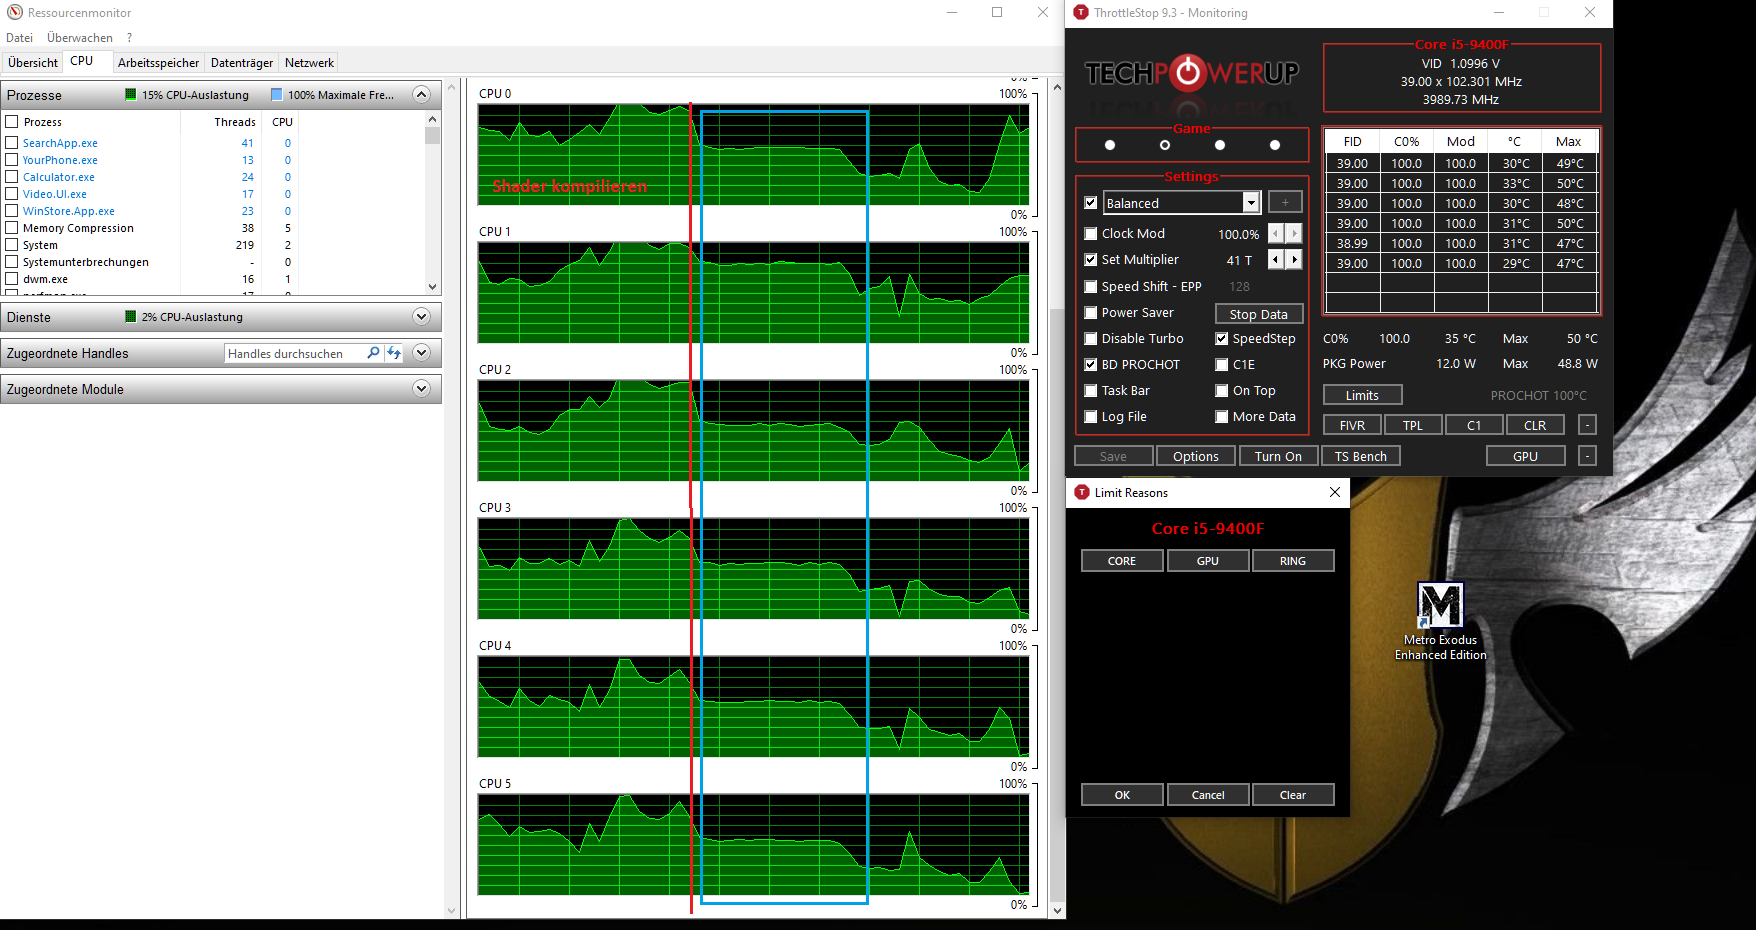
Task: Enable the C1E checkbox
Action: pos(1221,365)
